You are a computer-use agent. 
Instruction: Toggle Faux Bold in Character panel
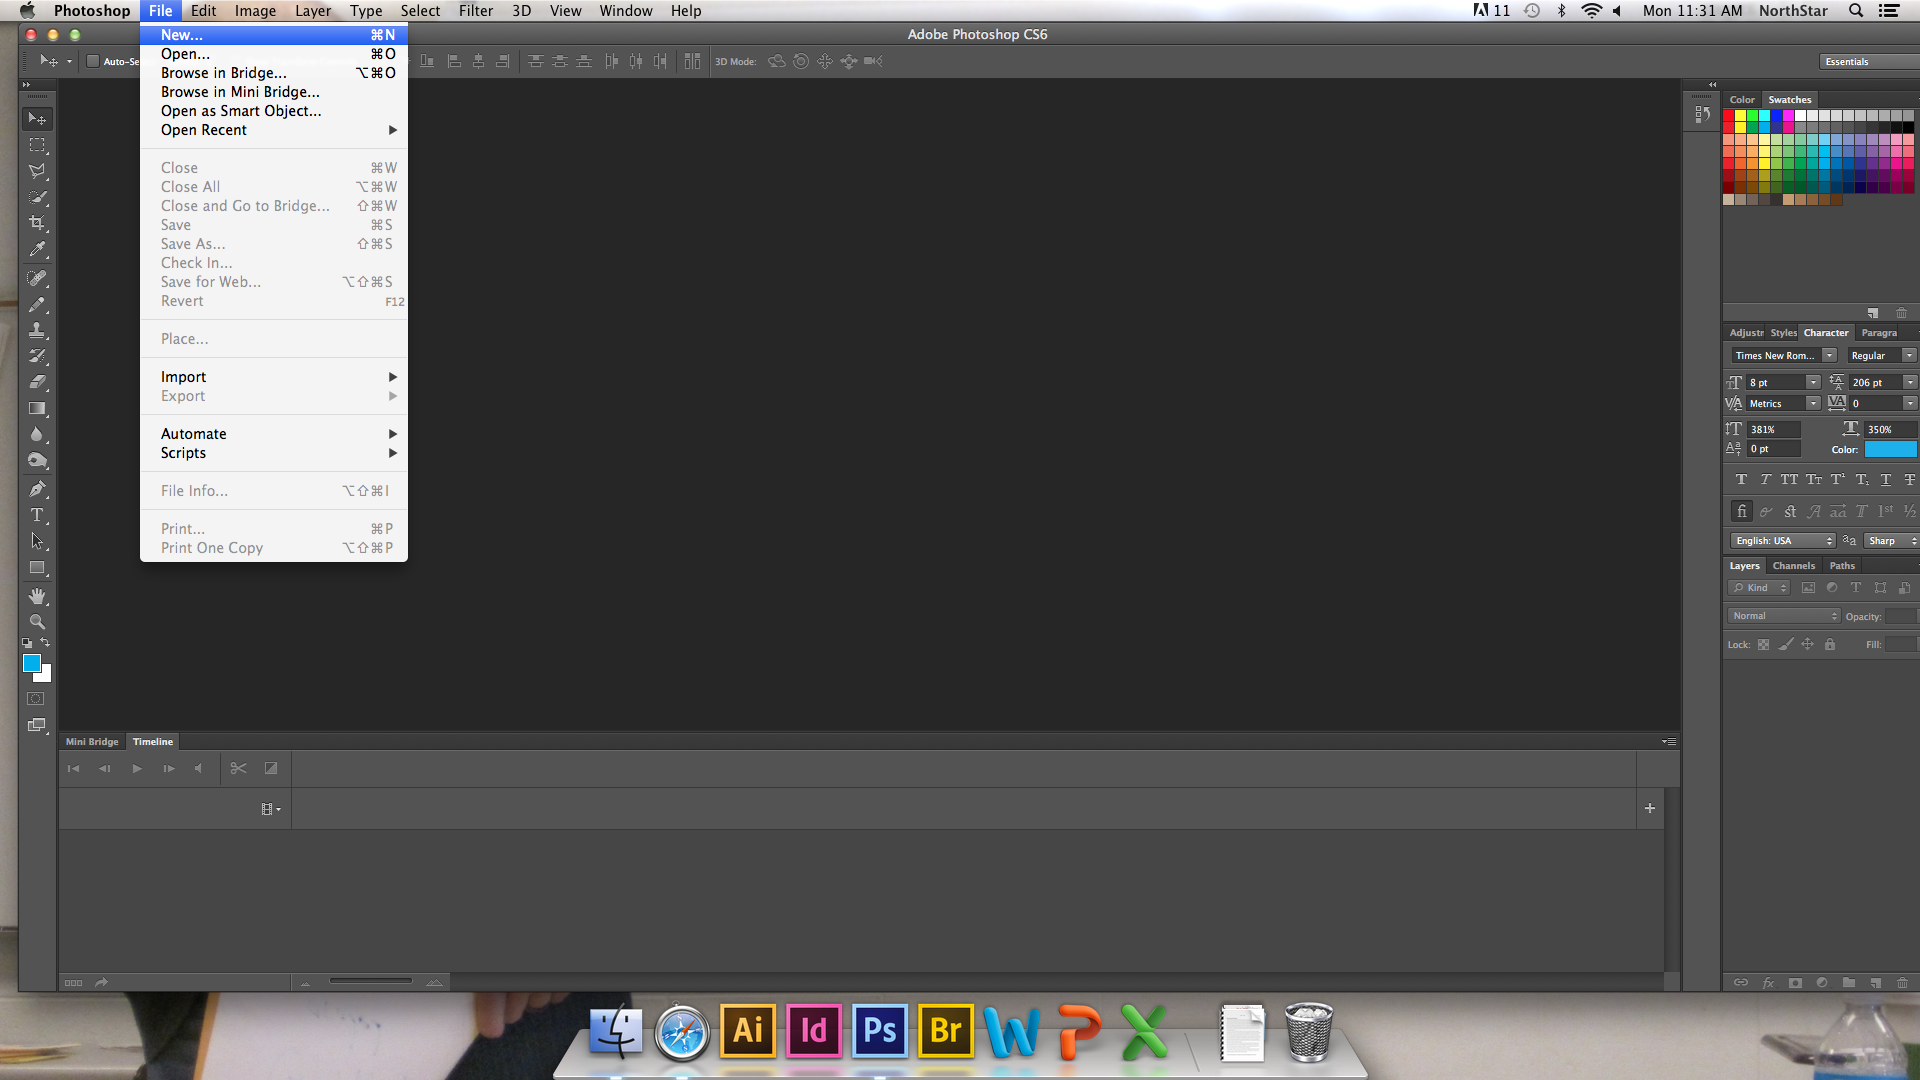pyautogui.click(x=1741, y=480)
